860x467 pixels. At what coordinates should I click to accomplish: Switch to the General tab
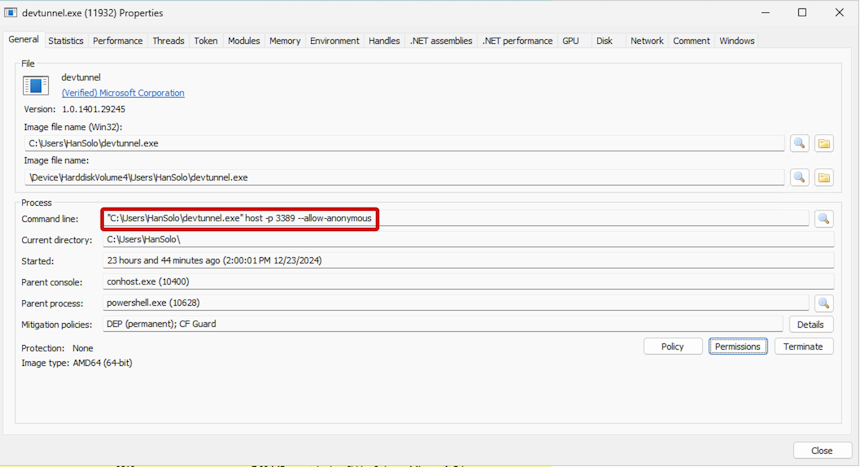coord(24,40)
